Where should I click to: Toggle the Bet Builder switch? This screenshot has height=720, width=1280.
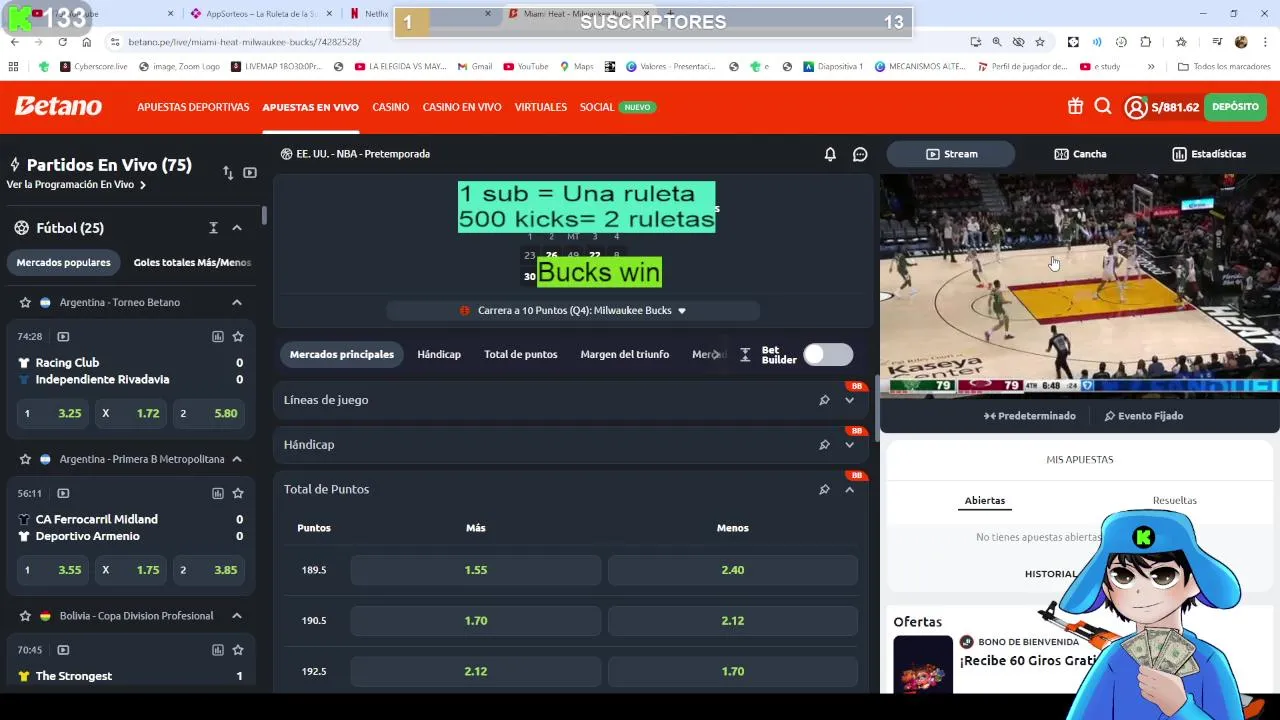[828, 354]
